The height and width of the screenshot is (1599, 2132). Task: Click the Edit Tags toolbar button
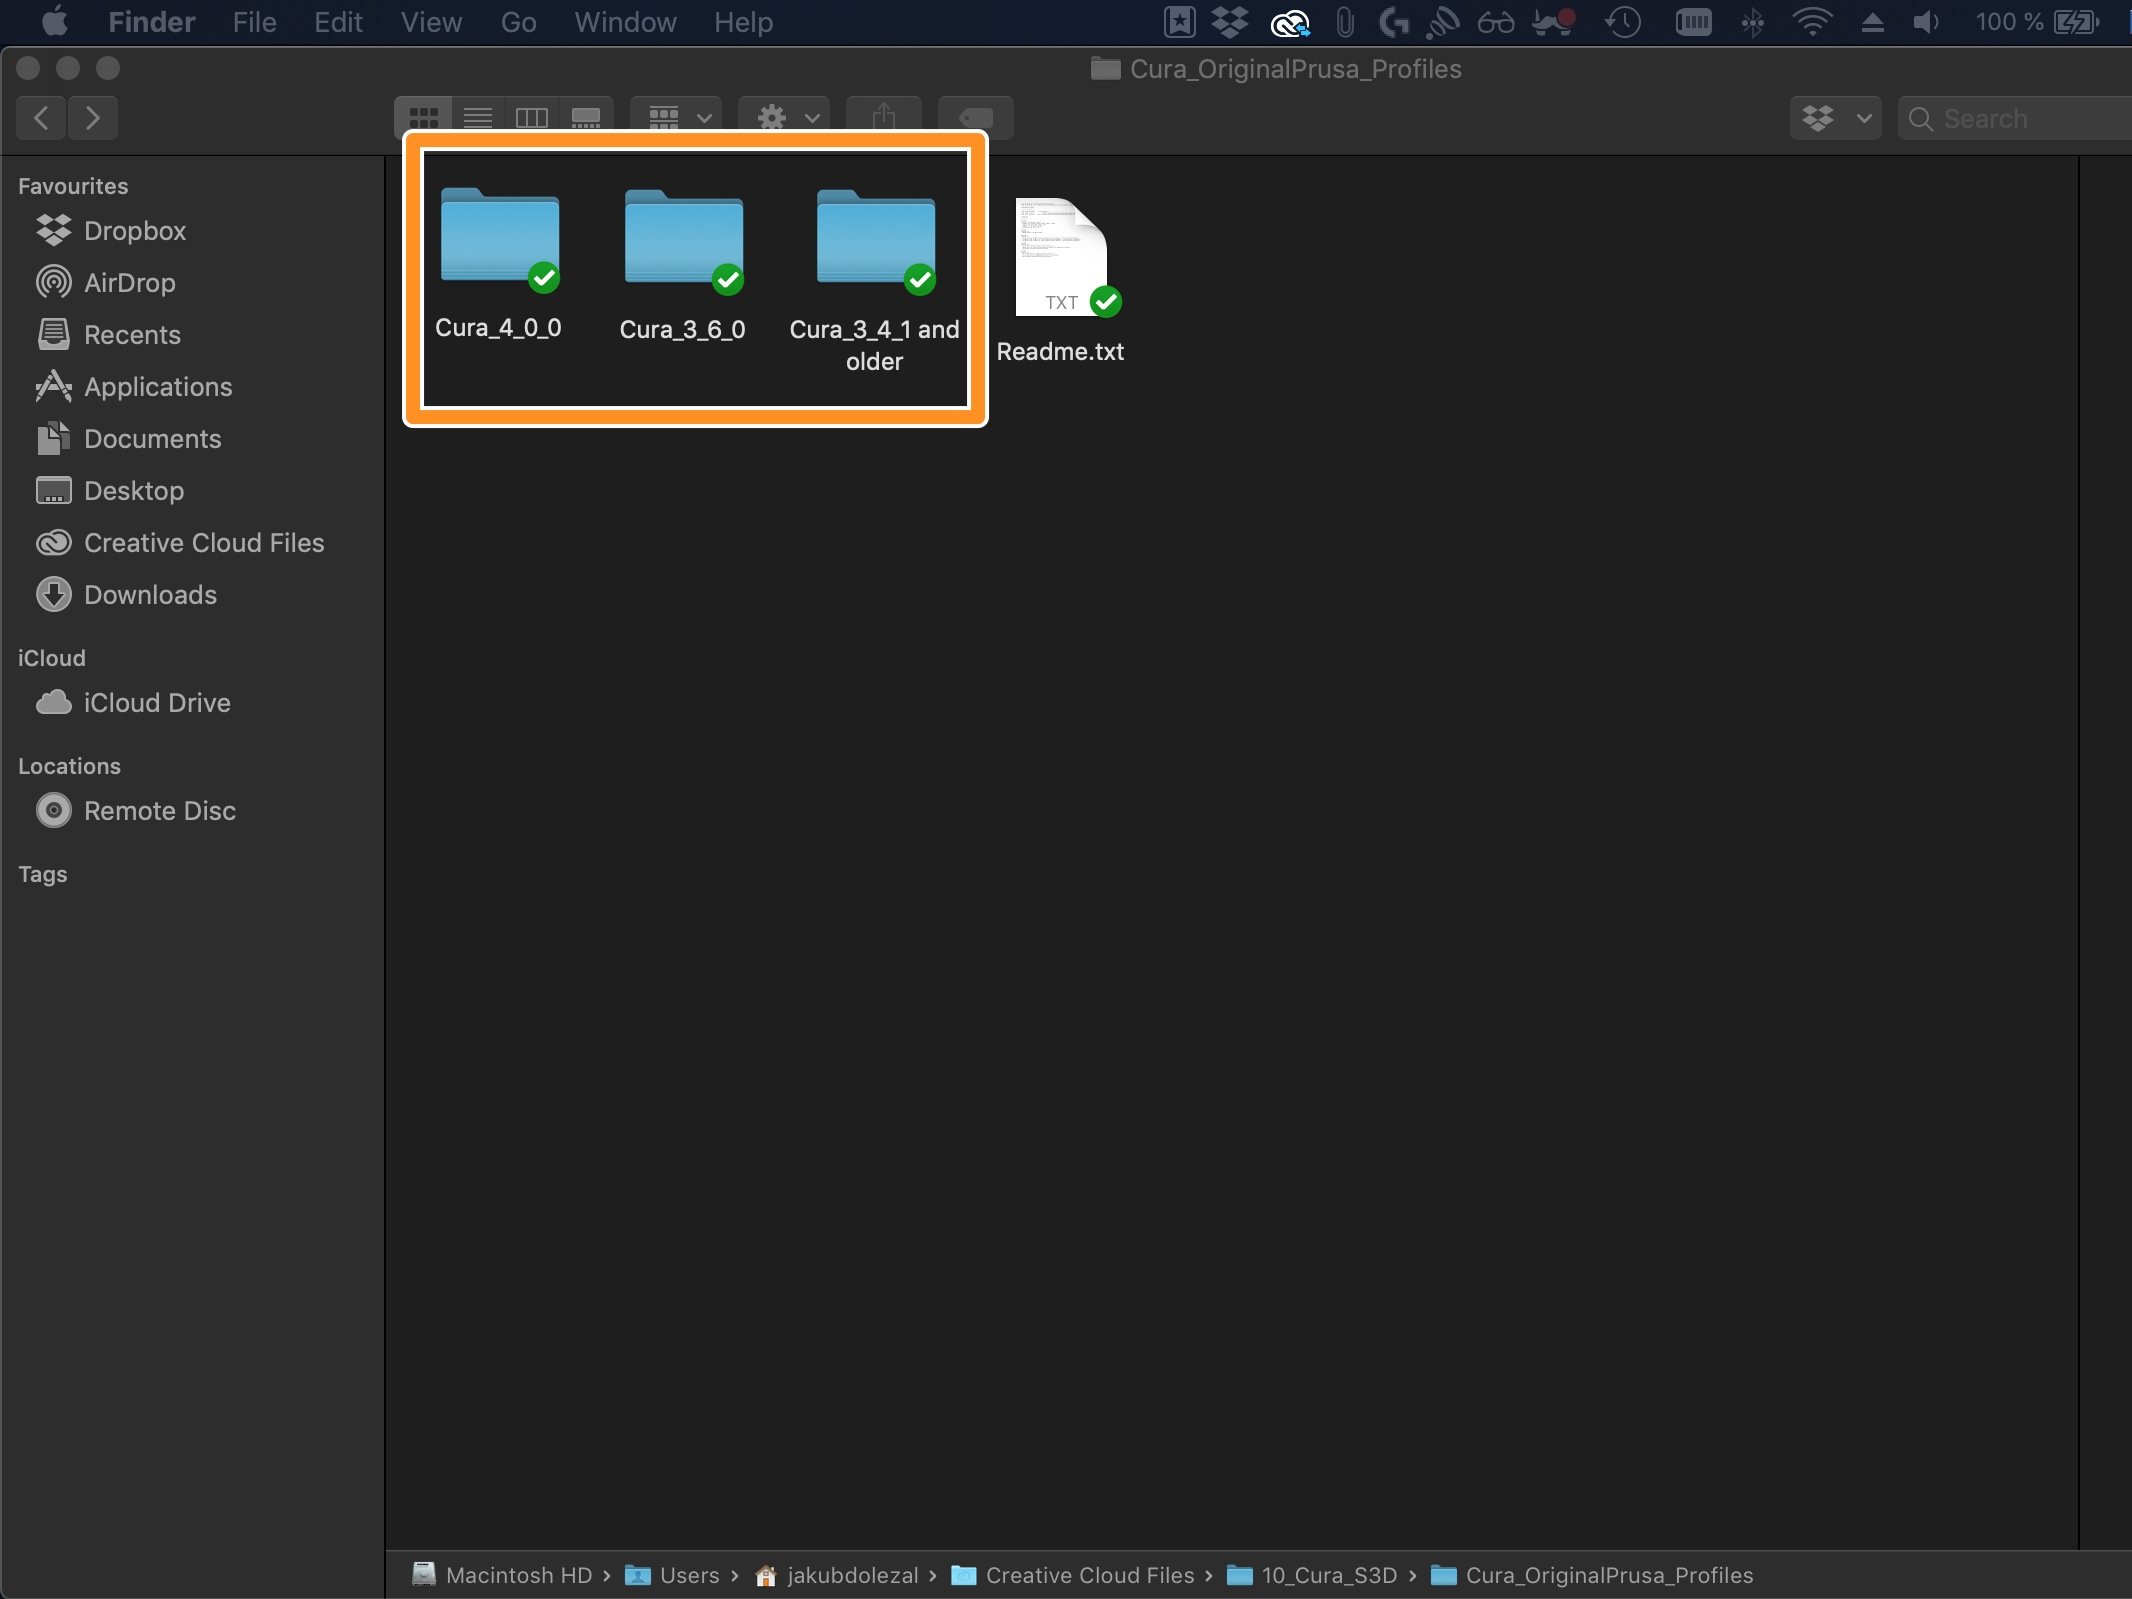[976, 118]
